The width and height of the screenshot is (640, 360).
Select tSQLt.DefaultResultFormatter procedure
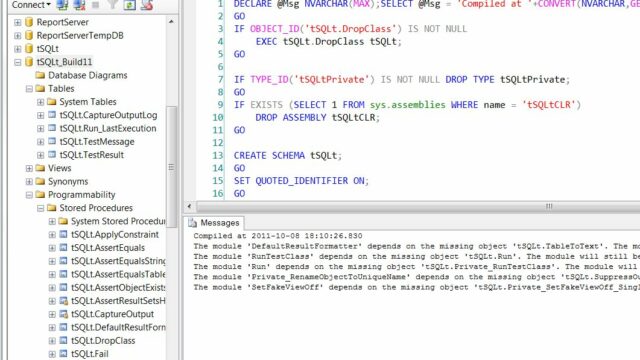click(118, 327)
